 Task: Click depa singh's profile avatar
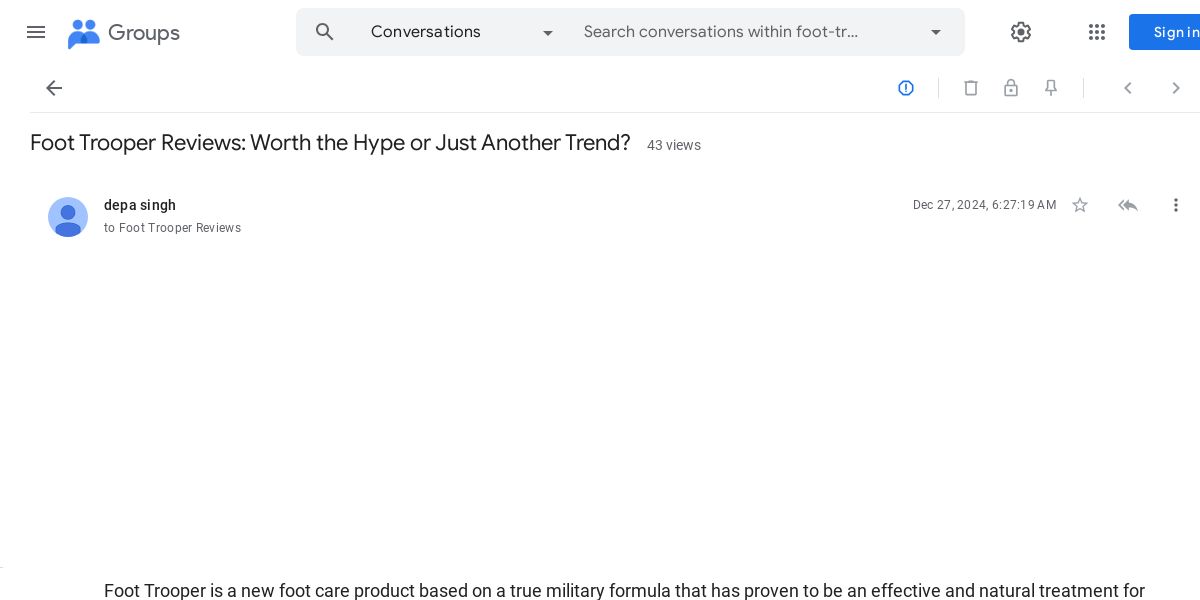click(68, 217)
